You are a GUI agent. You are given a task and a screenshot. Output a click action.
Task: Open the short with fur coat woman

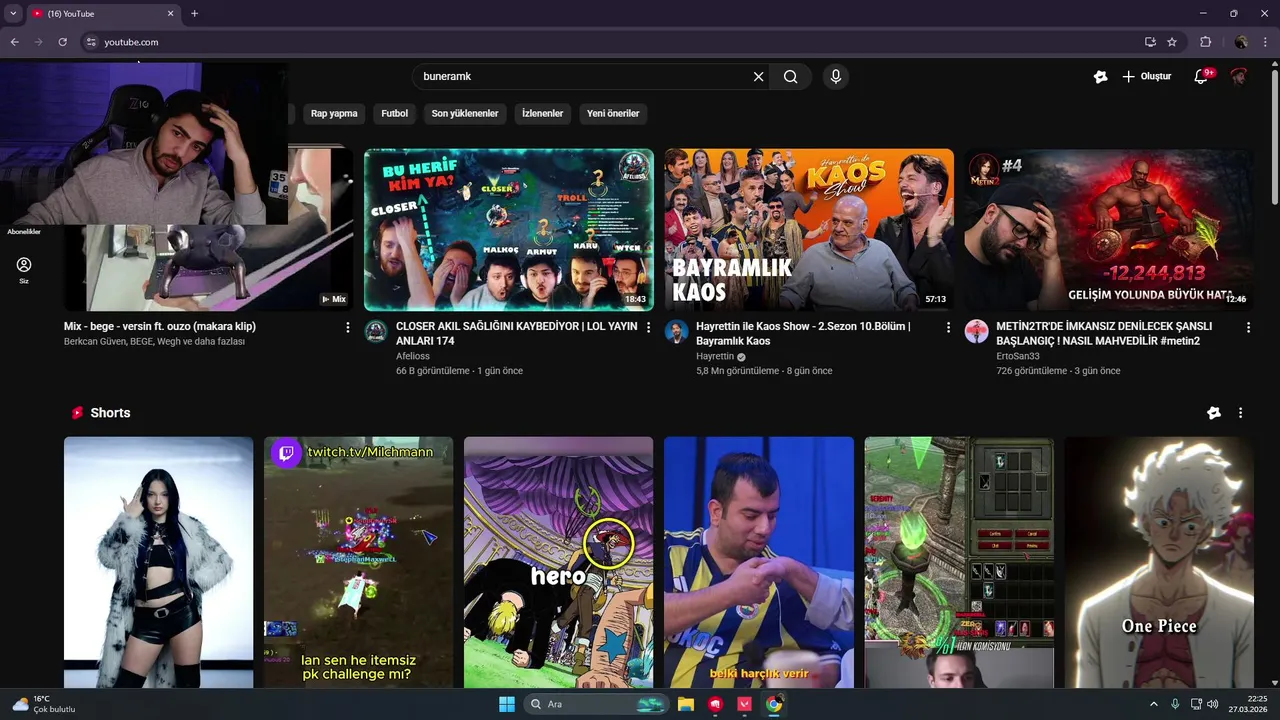coord(158,562)
